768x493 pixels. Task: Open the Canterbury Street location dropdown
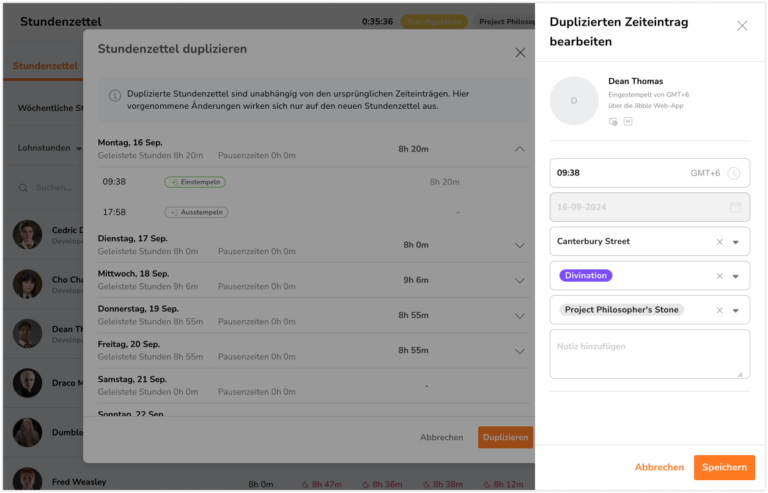point(736,242)
